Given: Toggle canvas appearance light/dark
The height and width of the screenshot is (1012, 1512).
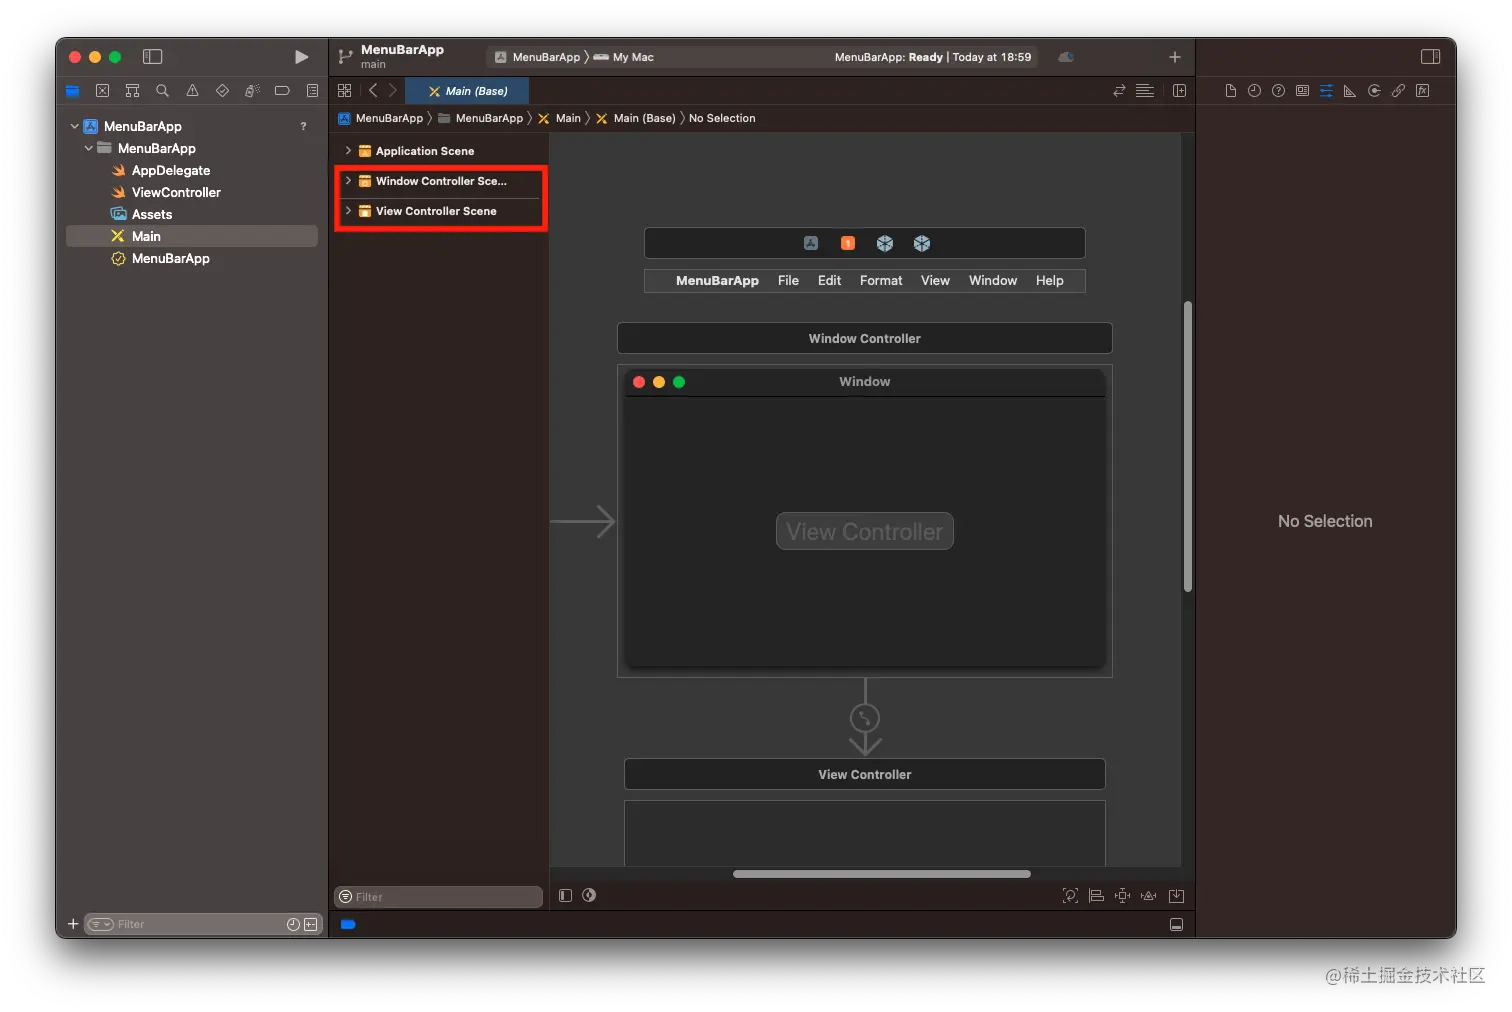Looking at the screenshot, I should pyautogui.click(x=589, y=895).
